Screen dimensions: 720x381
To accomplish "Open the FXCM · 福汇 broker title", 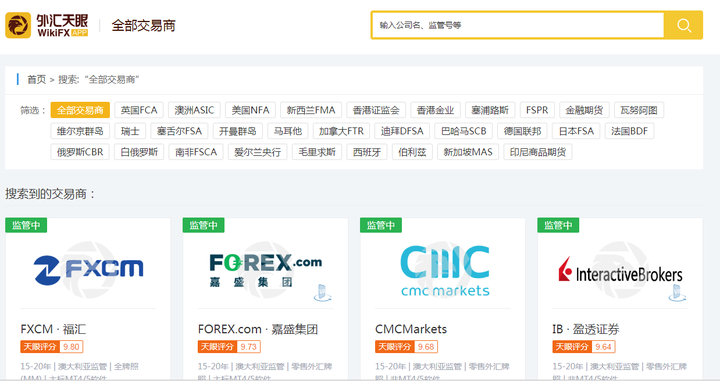I will (x=53, y=329).
